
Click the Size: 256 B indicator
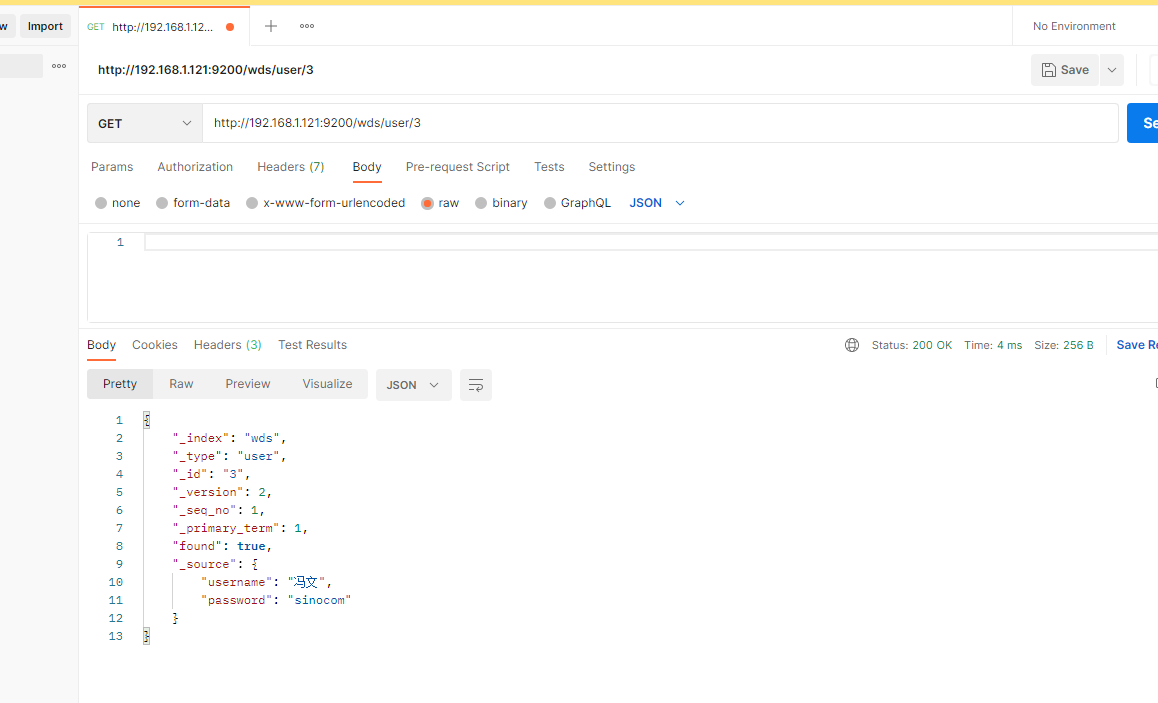(1063, 345)
